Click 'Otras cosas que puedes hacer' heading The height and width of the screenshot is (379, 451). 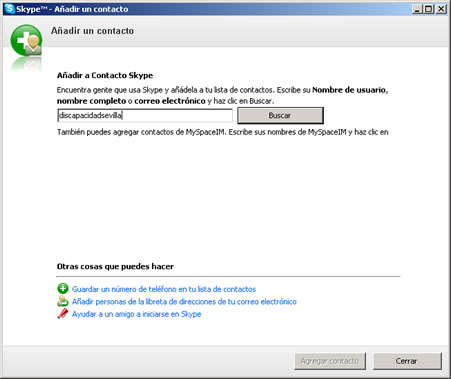115,267
